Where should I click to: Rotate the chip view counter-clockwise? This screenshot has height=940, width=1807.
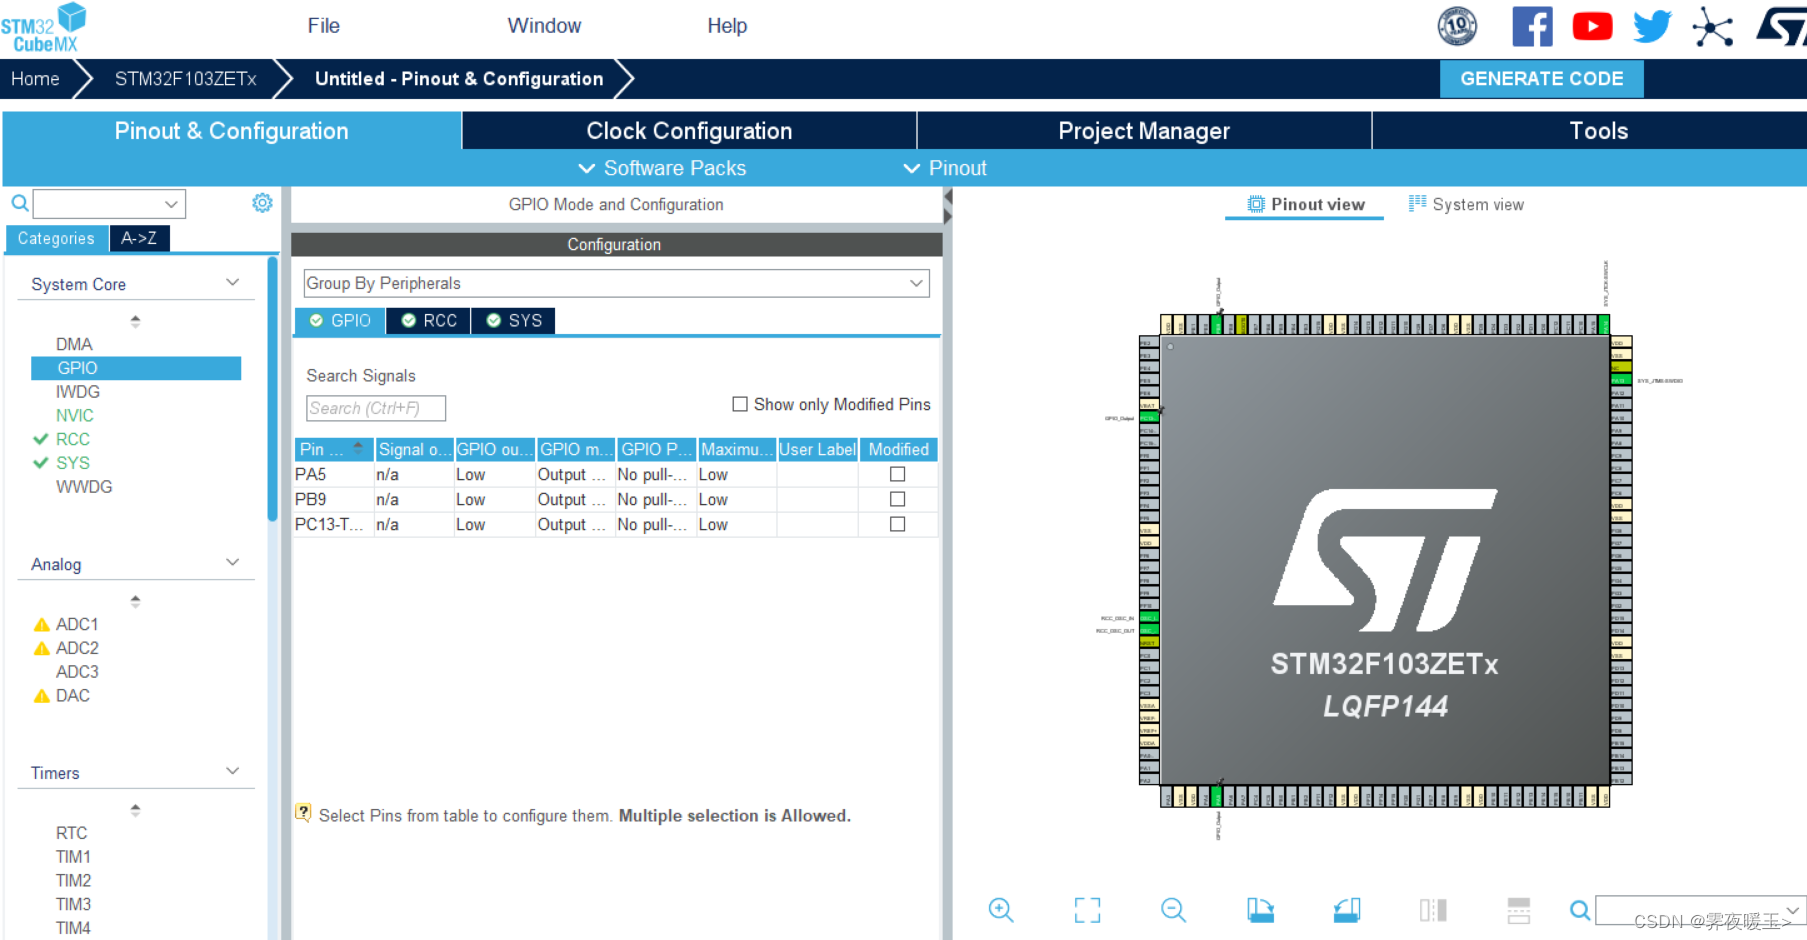click(1347, 909)
